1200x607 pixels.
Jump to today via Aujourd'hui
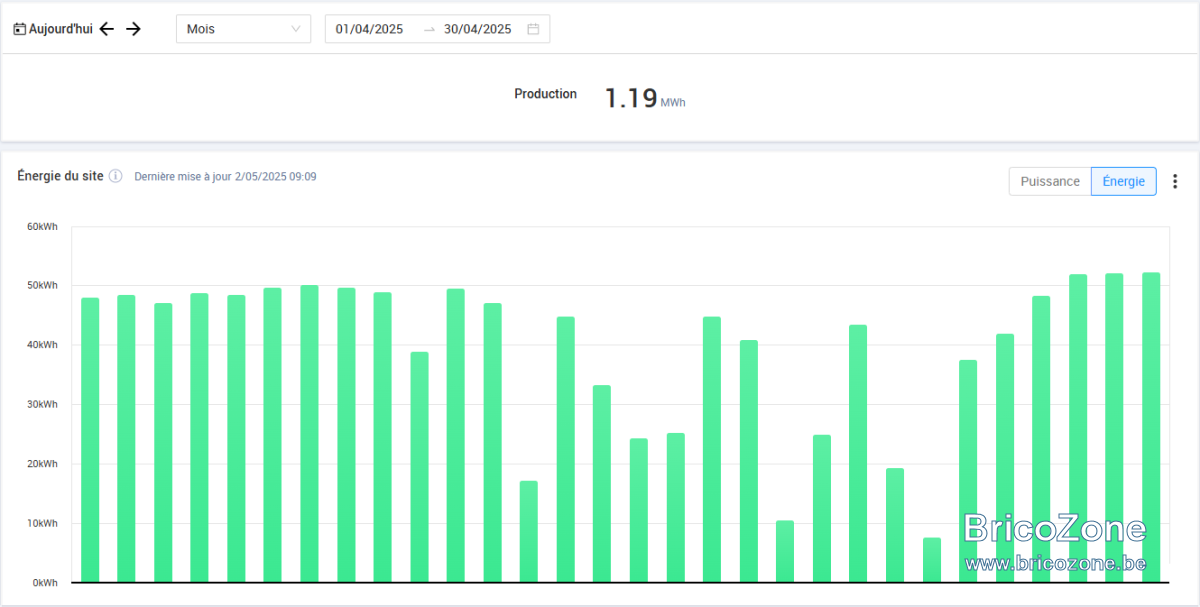point(61,29)
